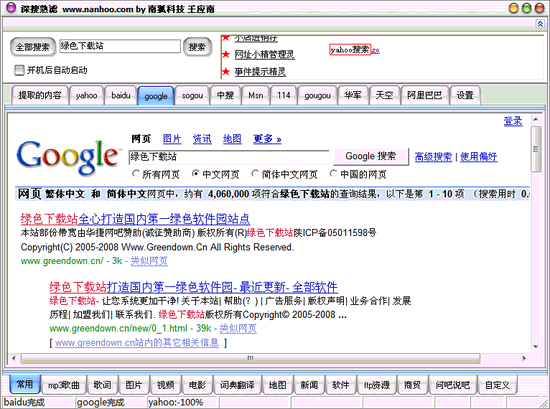Switch to the Msn tab
This screenshot has width=550, height=409.
pos(256,95)
